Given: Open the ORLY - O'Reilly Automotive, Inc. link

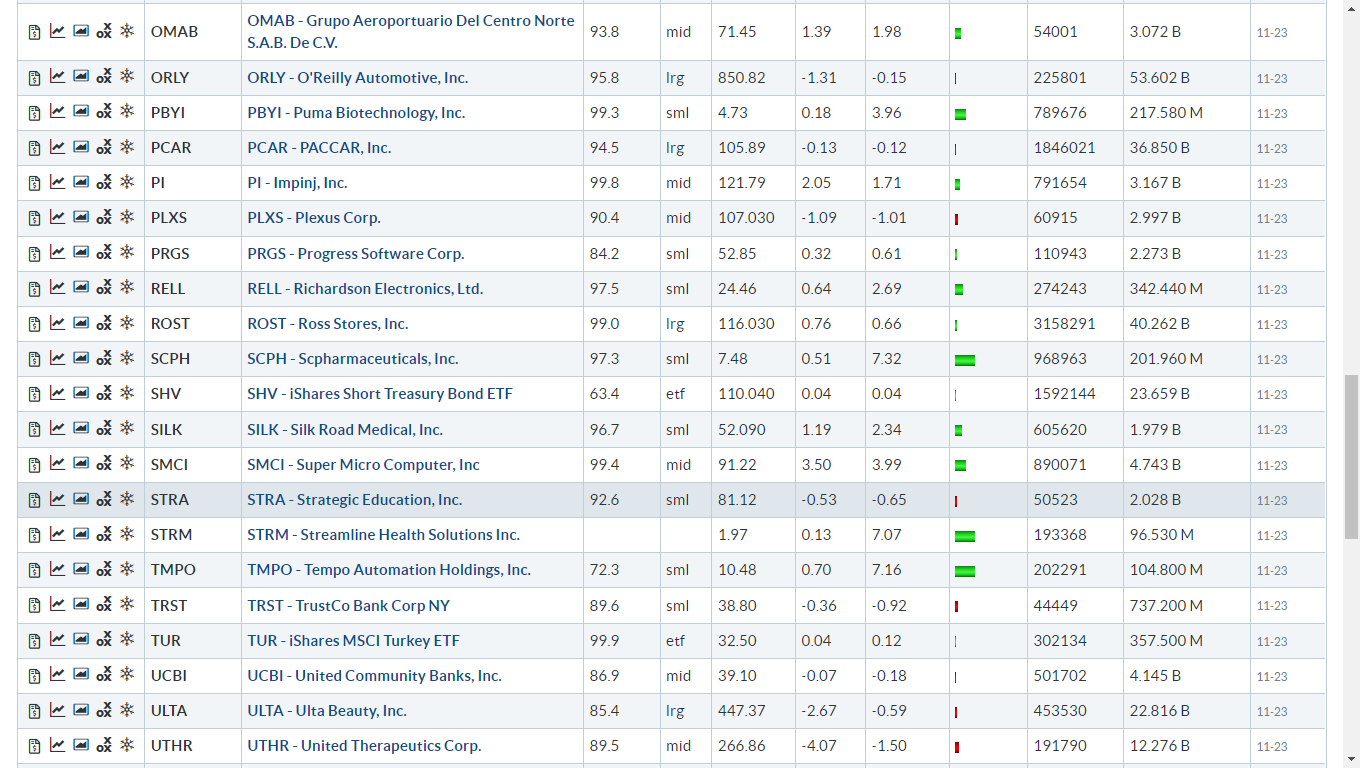Looking at the screenshot, I should [358, 77].
